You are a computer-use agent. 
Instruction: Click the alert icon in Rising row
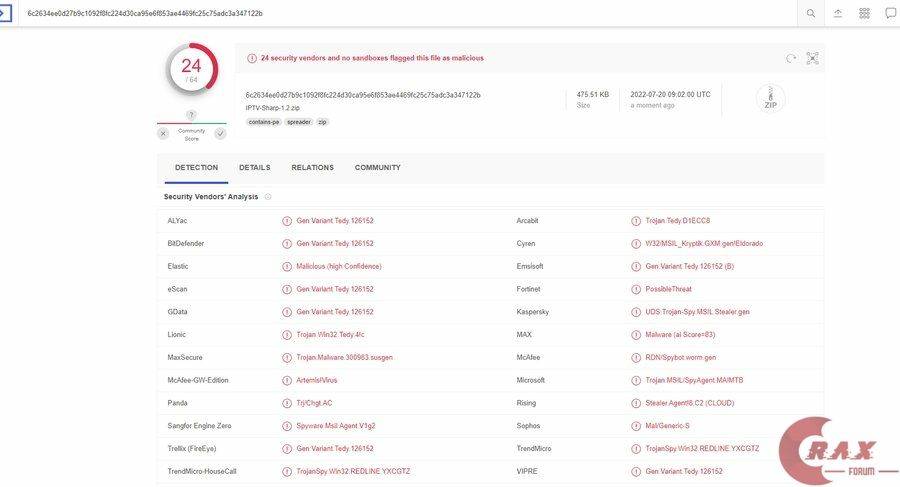click(x=636, y=403)
